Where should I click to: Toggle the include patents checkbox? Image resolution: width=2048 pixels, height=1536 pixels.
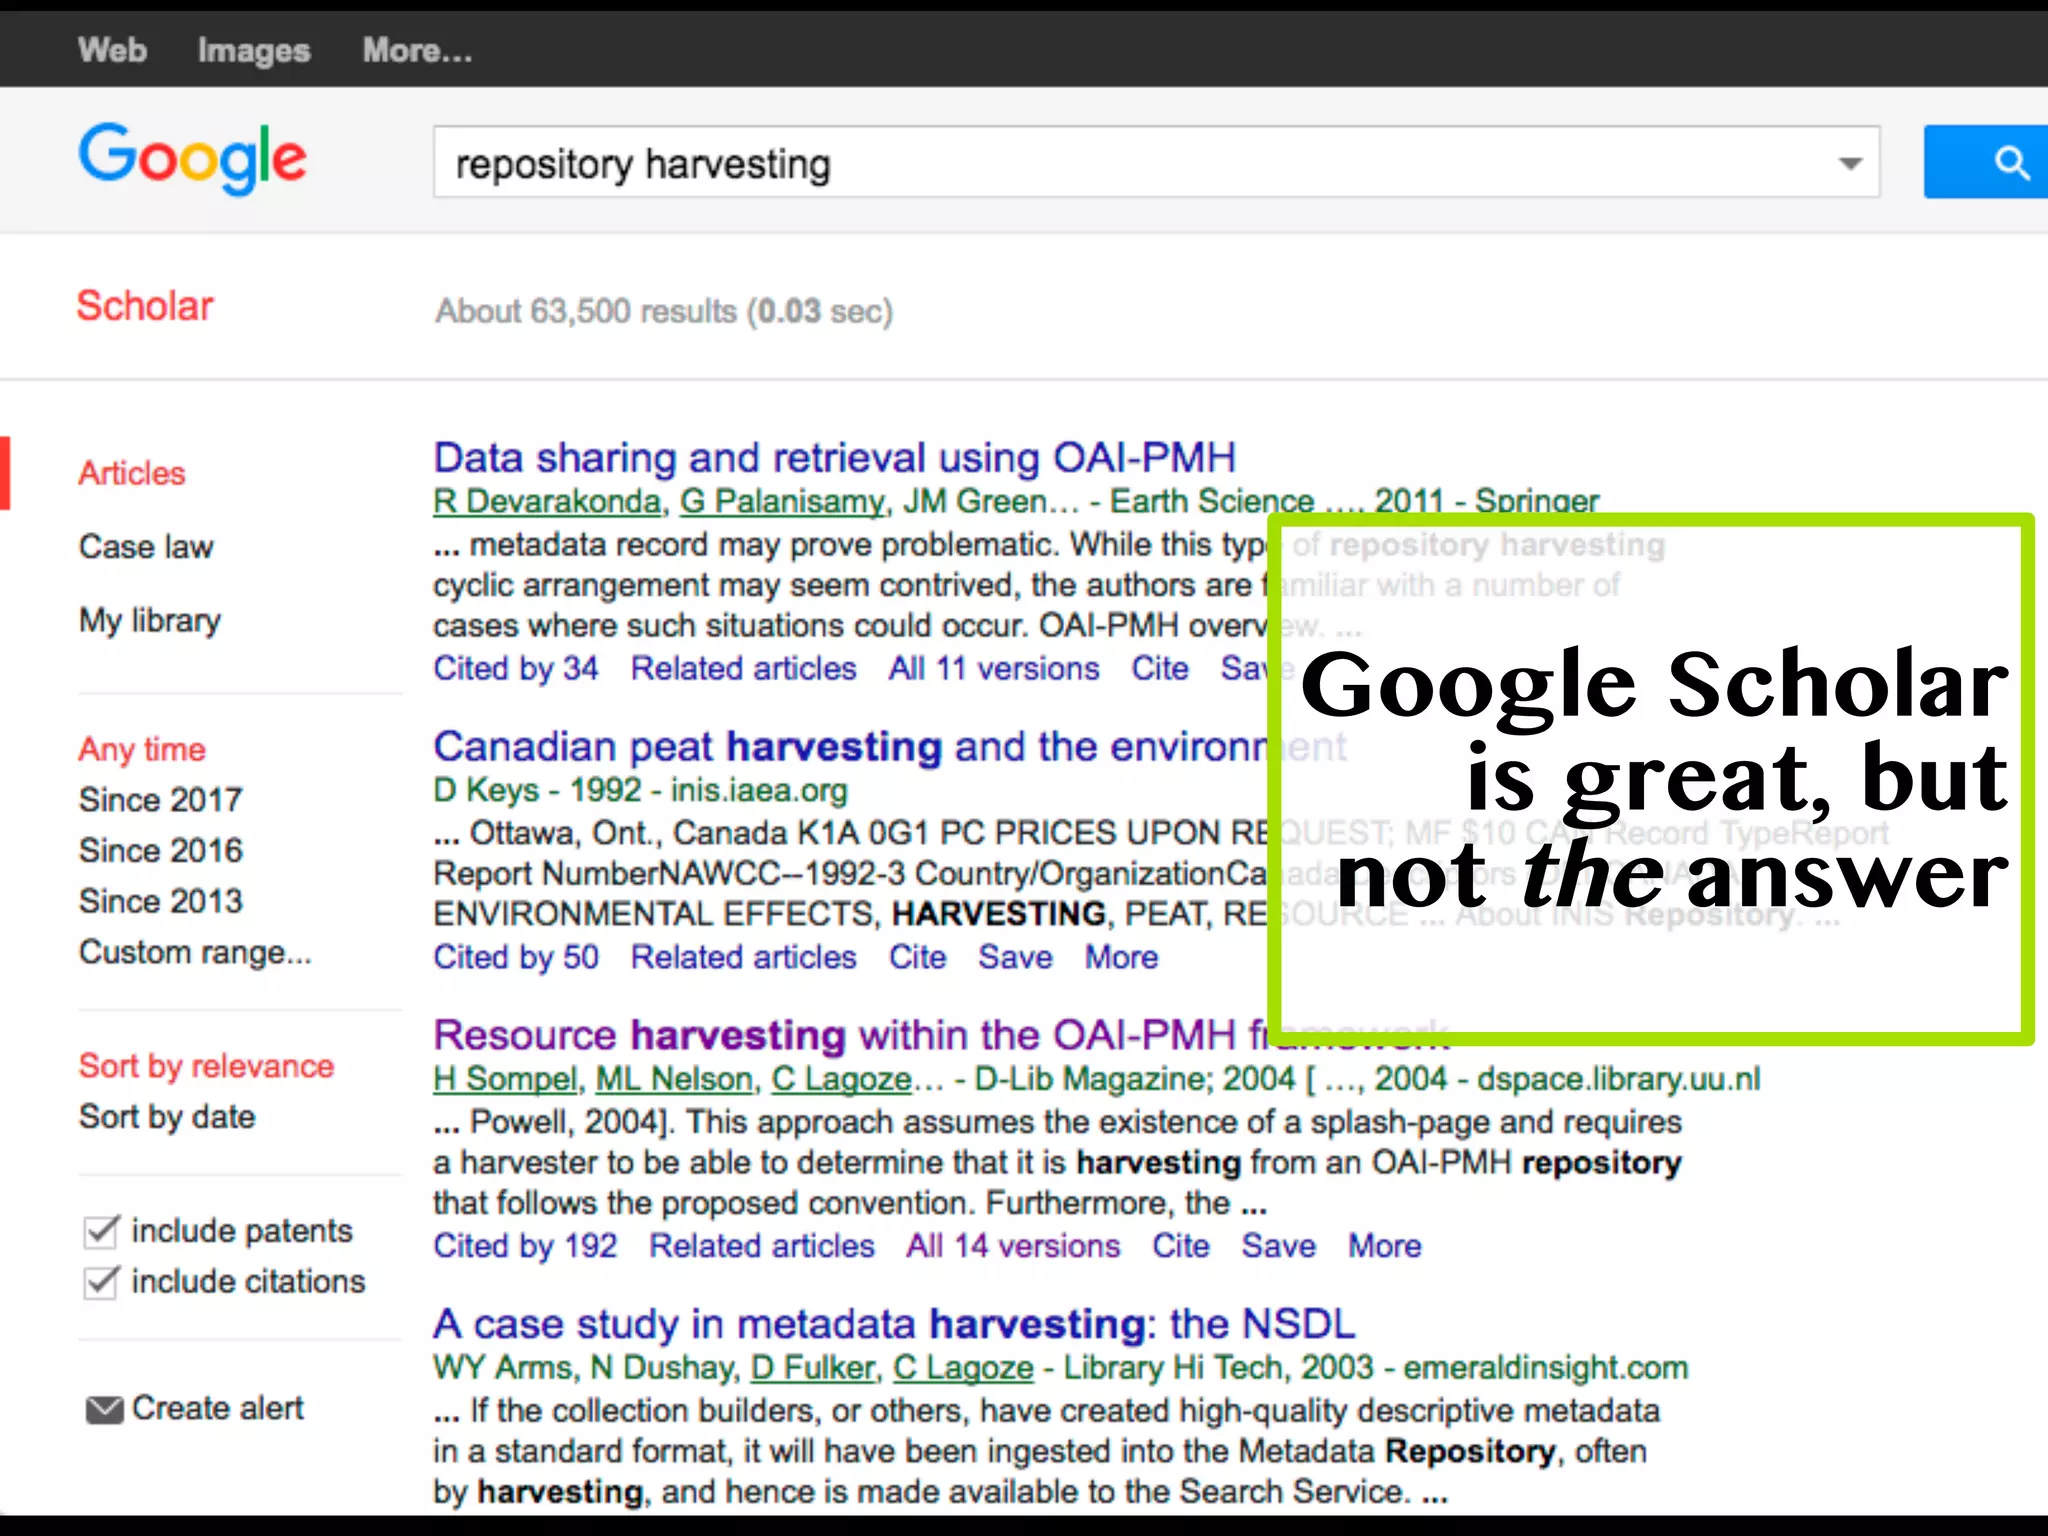tap(102, 1231)
